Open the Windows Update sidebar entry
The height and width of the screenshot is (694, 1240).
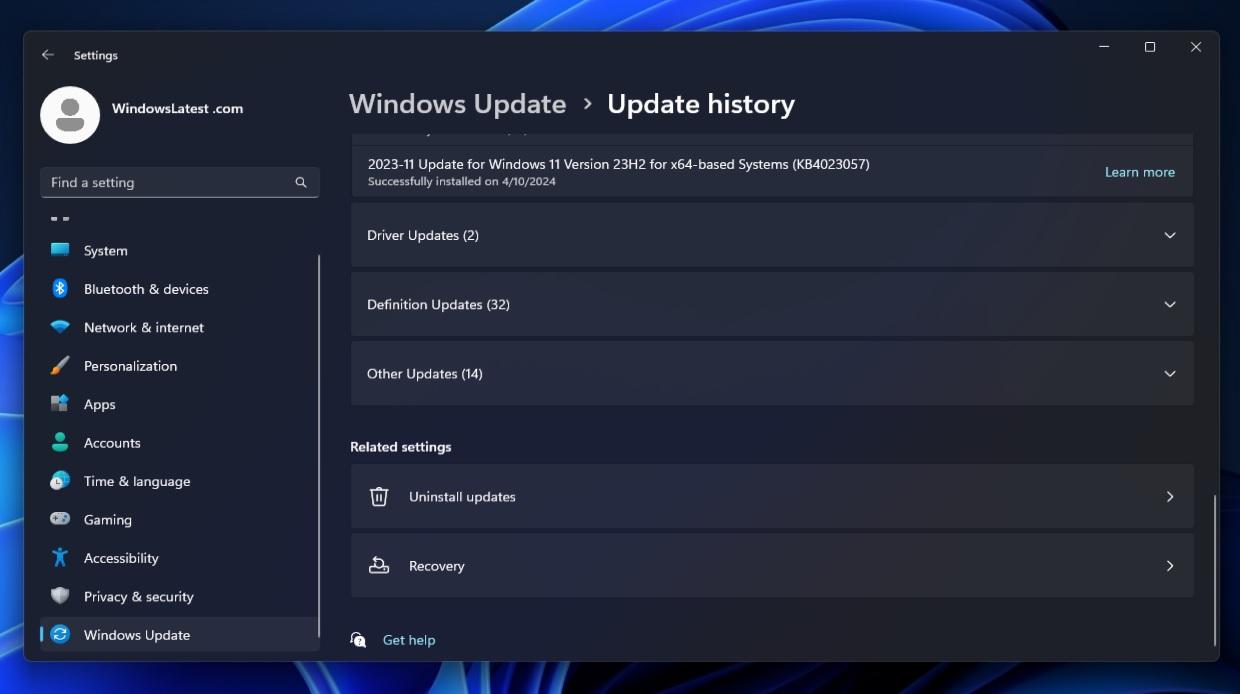135,635
